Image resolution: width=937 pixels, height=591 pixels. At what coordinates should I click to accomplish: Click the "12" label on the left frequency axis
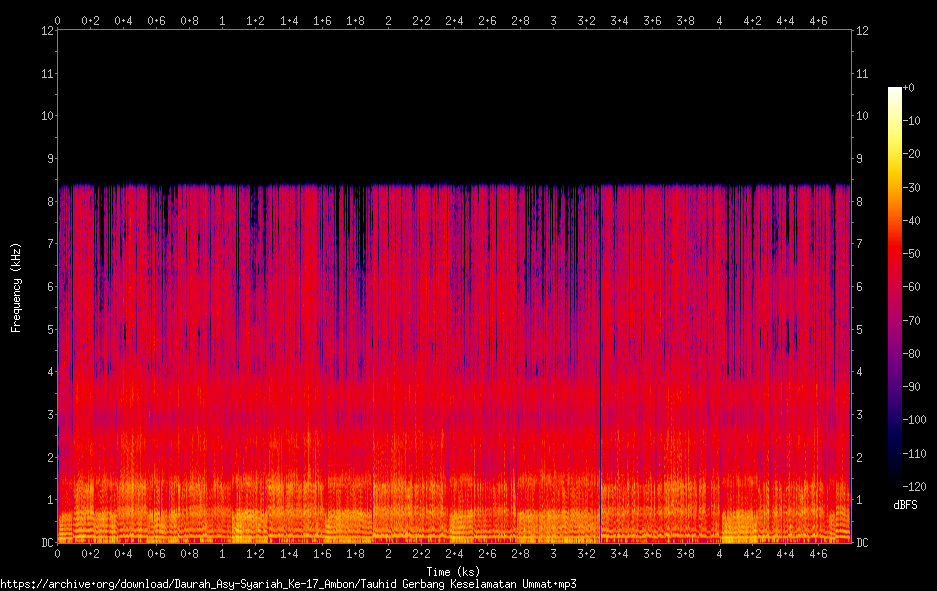[47, 30]
